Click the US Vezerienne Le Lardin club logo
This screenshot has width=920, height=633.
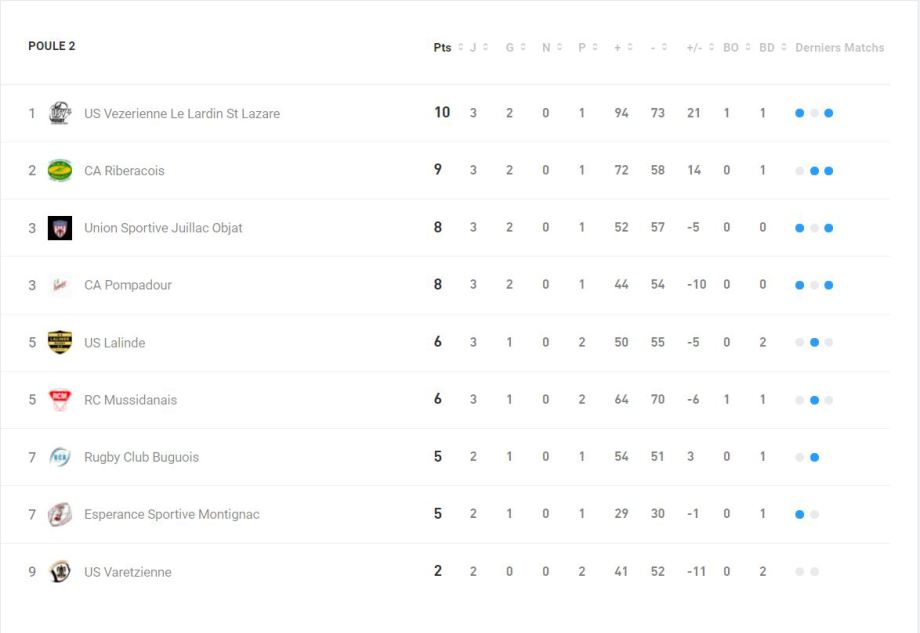(60, 113)
